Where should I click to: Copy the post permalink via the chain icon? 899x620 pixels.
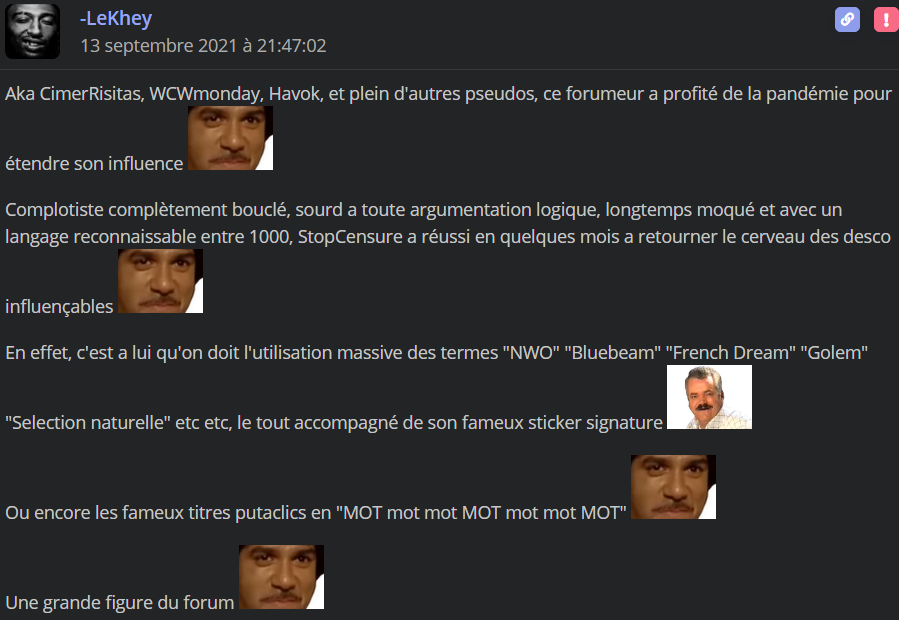(847, 19)
